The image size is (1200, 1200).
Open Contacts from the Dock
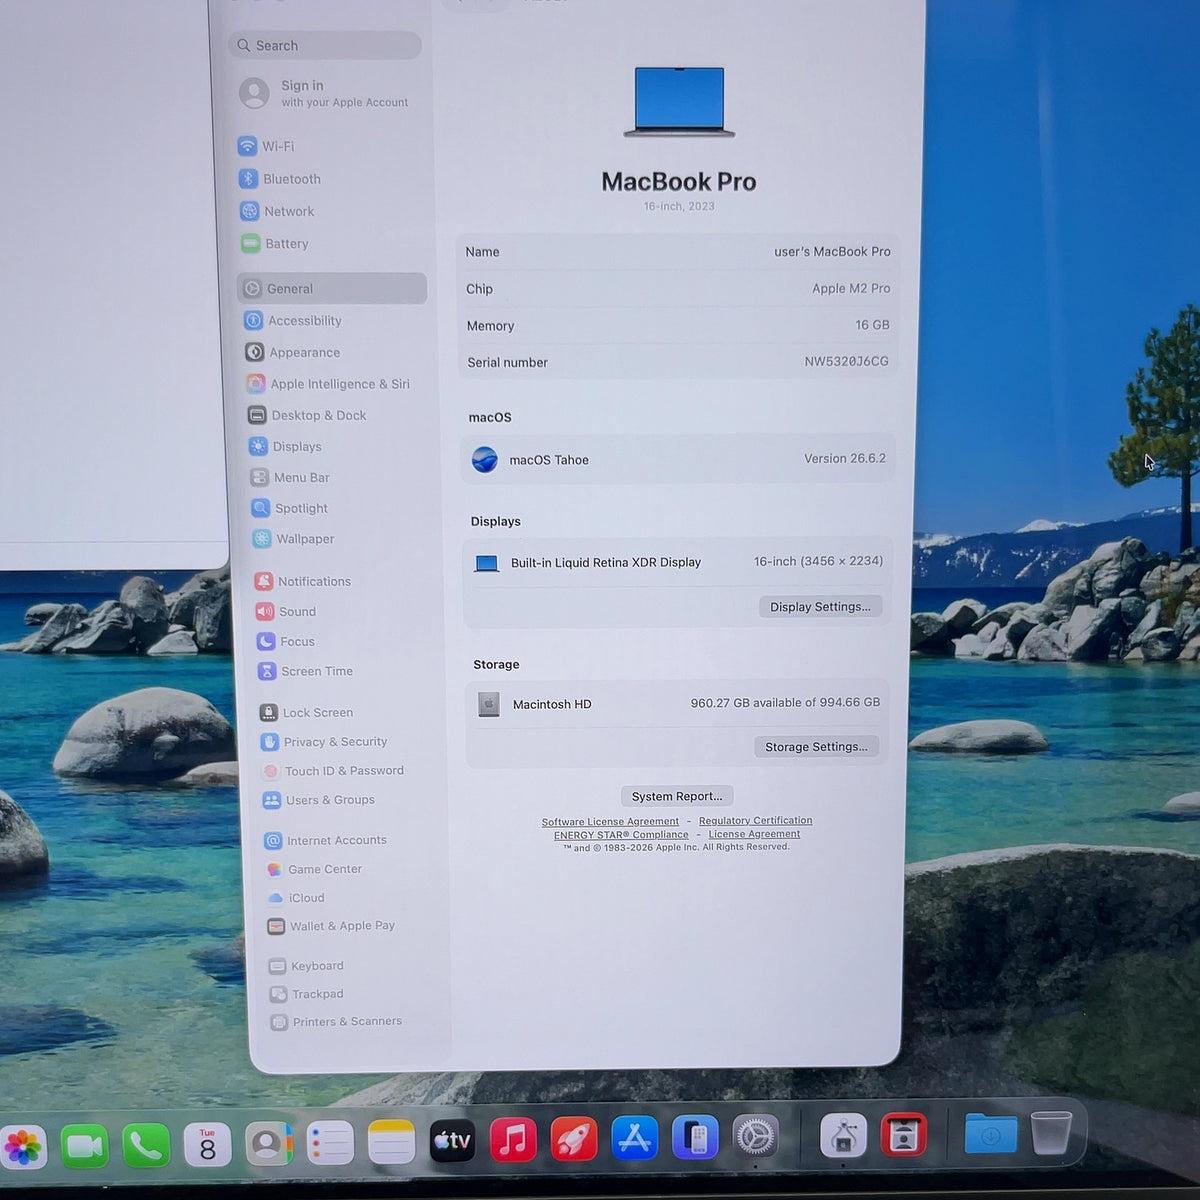pyautogui.click(x=269, y=1144)
